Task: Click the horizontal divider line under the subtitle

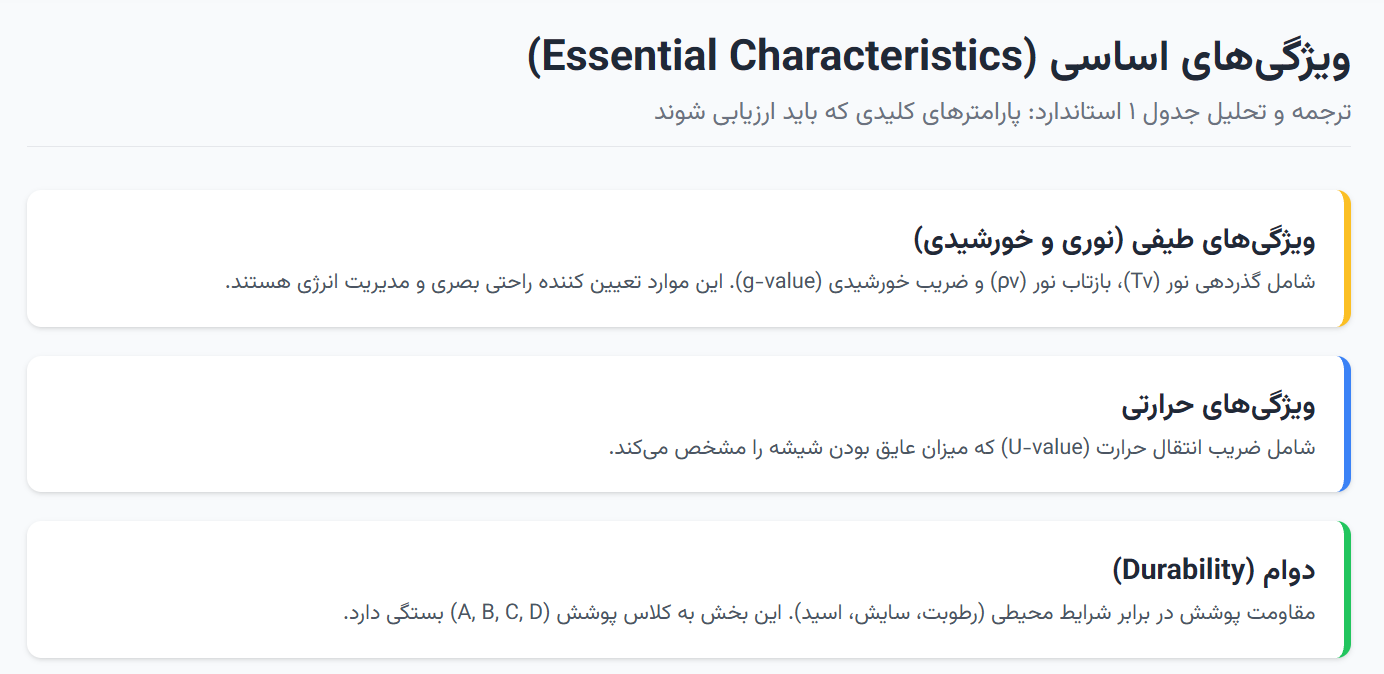Action: [690, 146]
